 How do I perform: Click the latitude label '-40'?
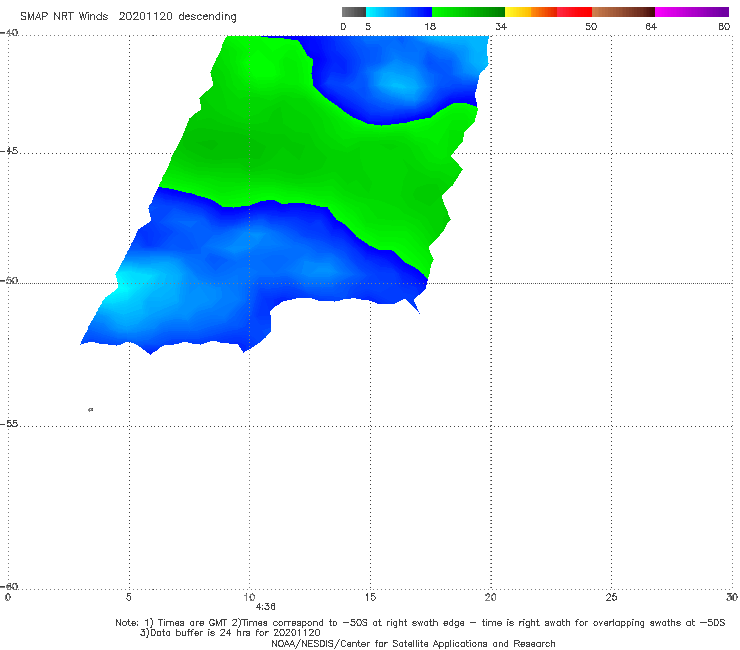click(x=9, y=33)
